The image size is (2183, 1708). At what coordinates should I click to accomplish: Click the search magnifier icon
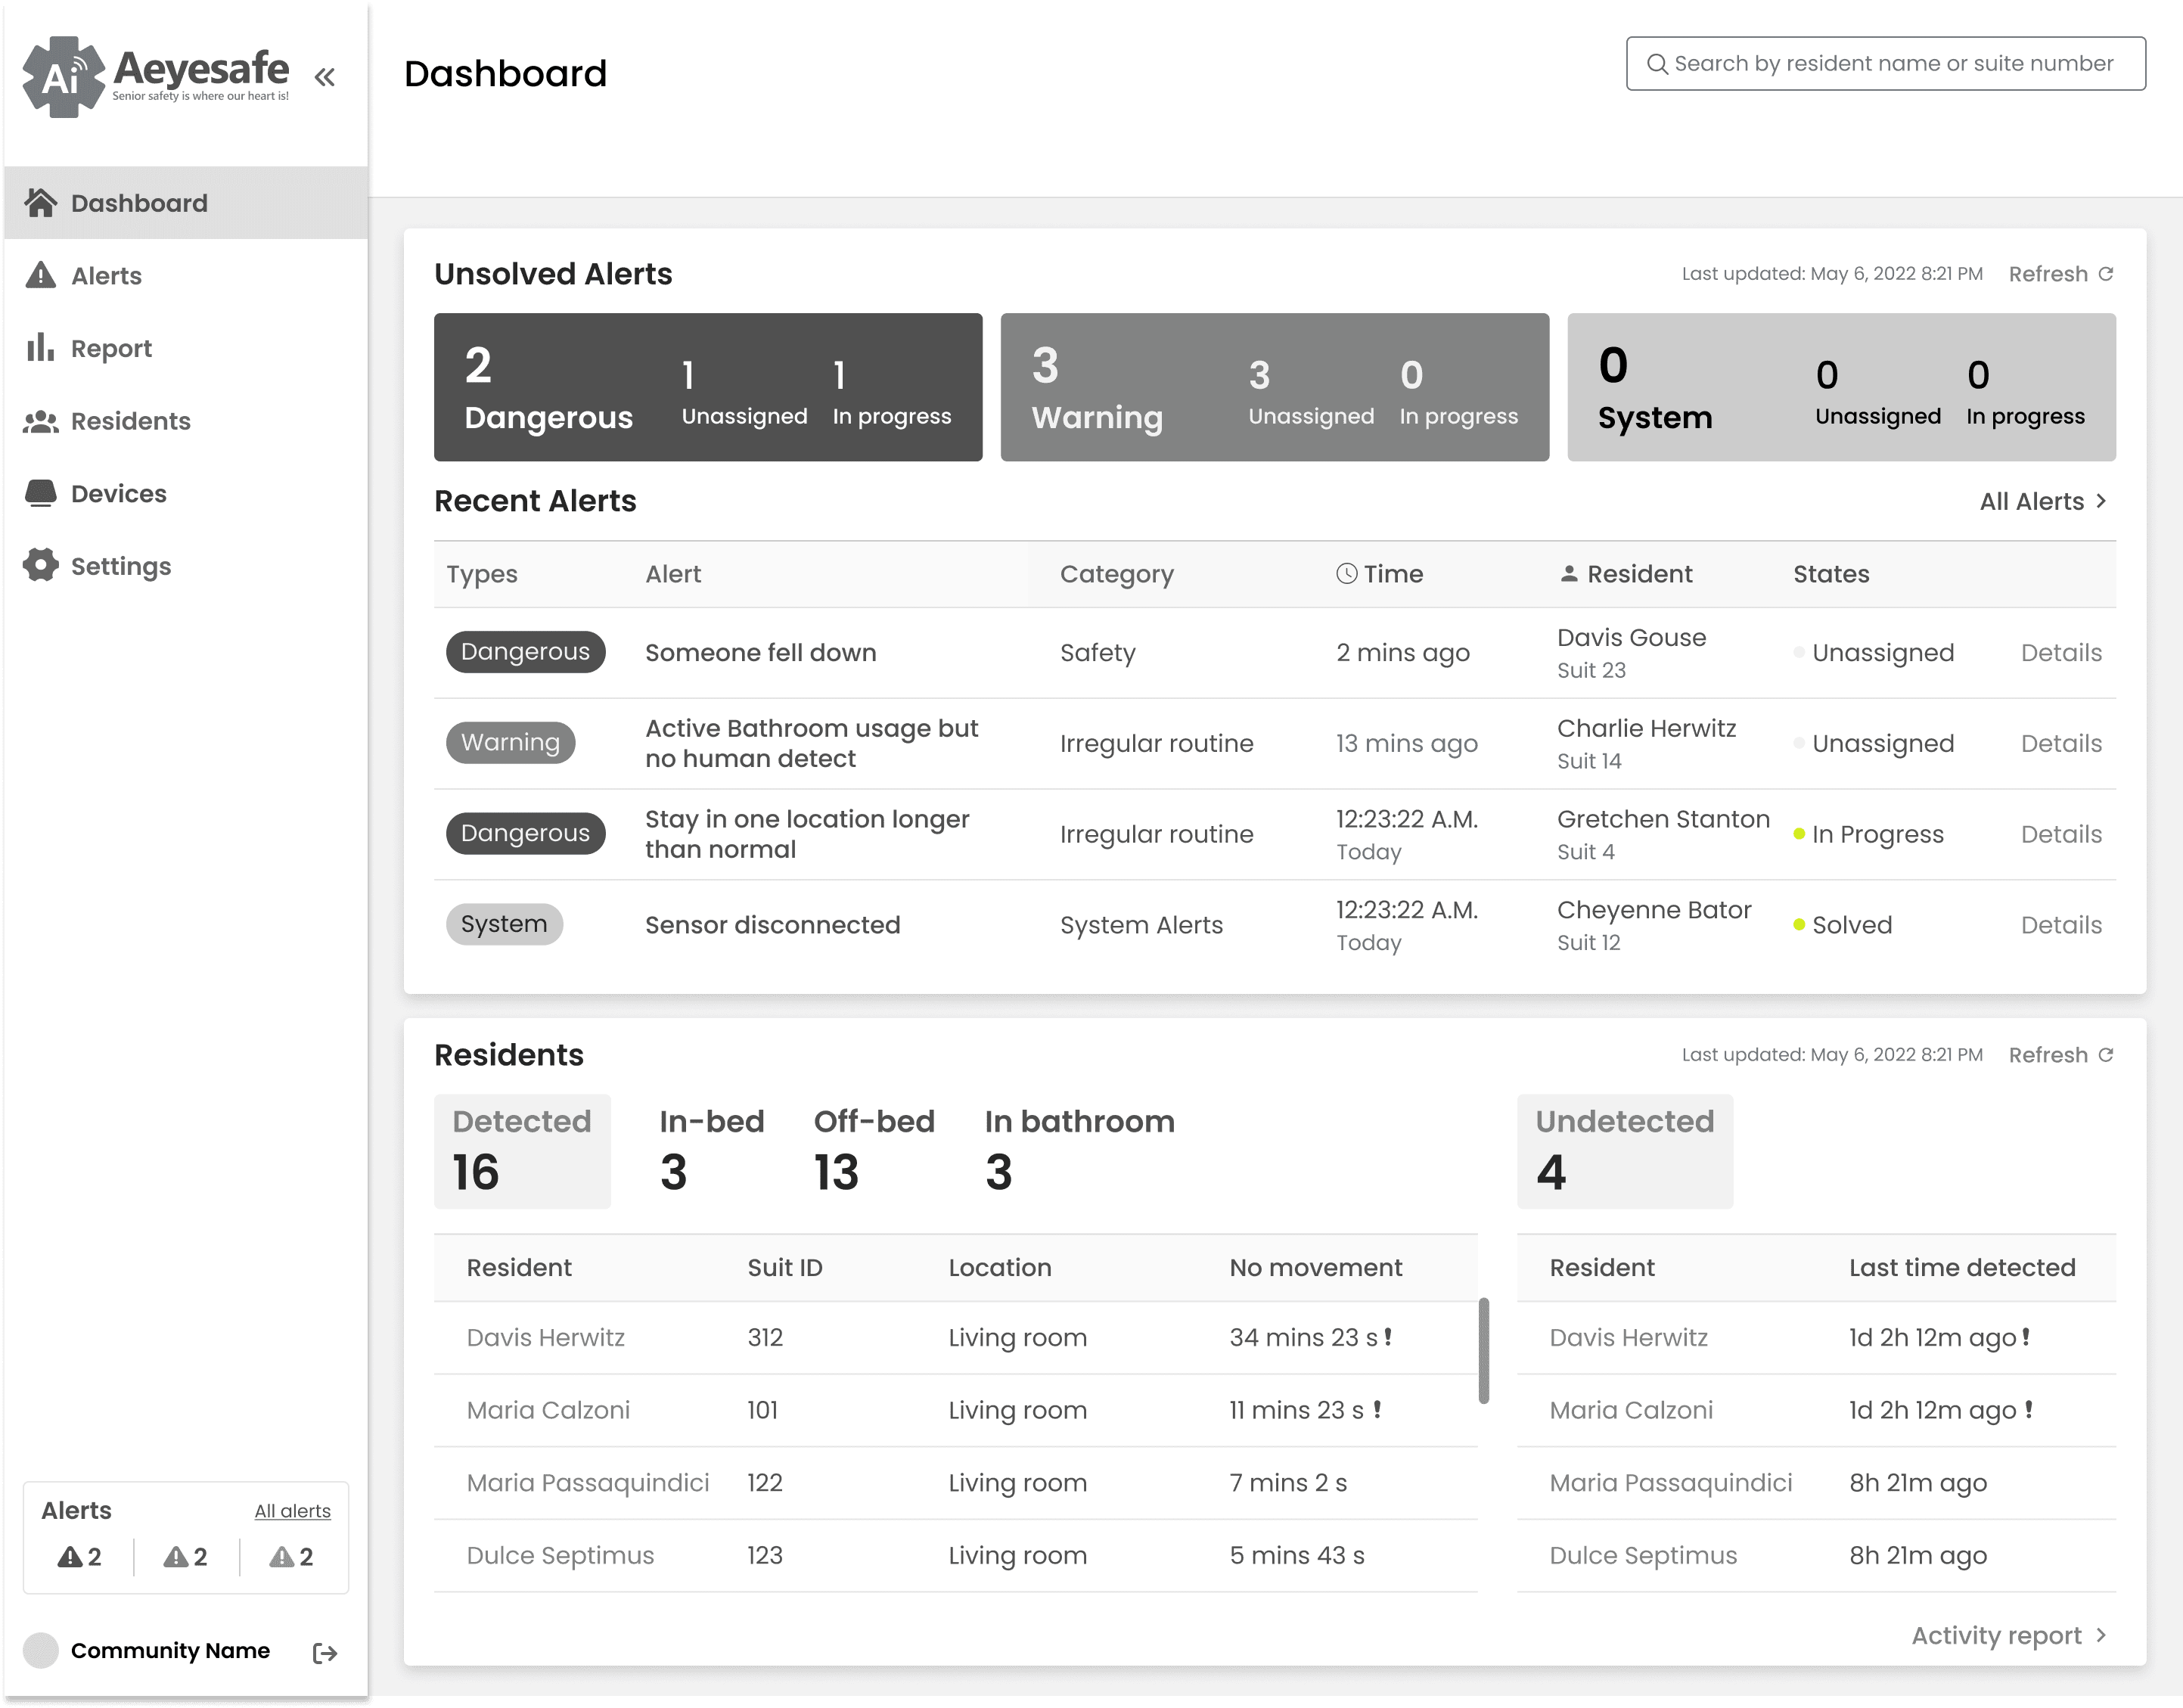tap(1657, 64)
